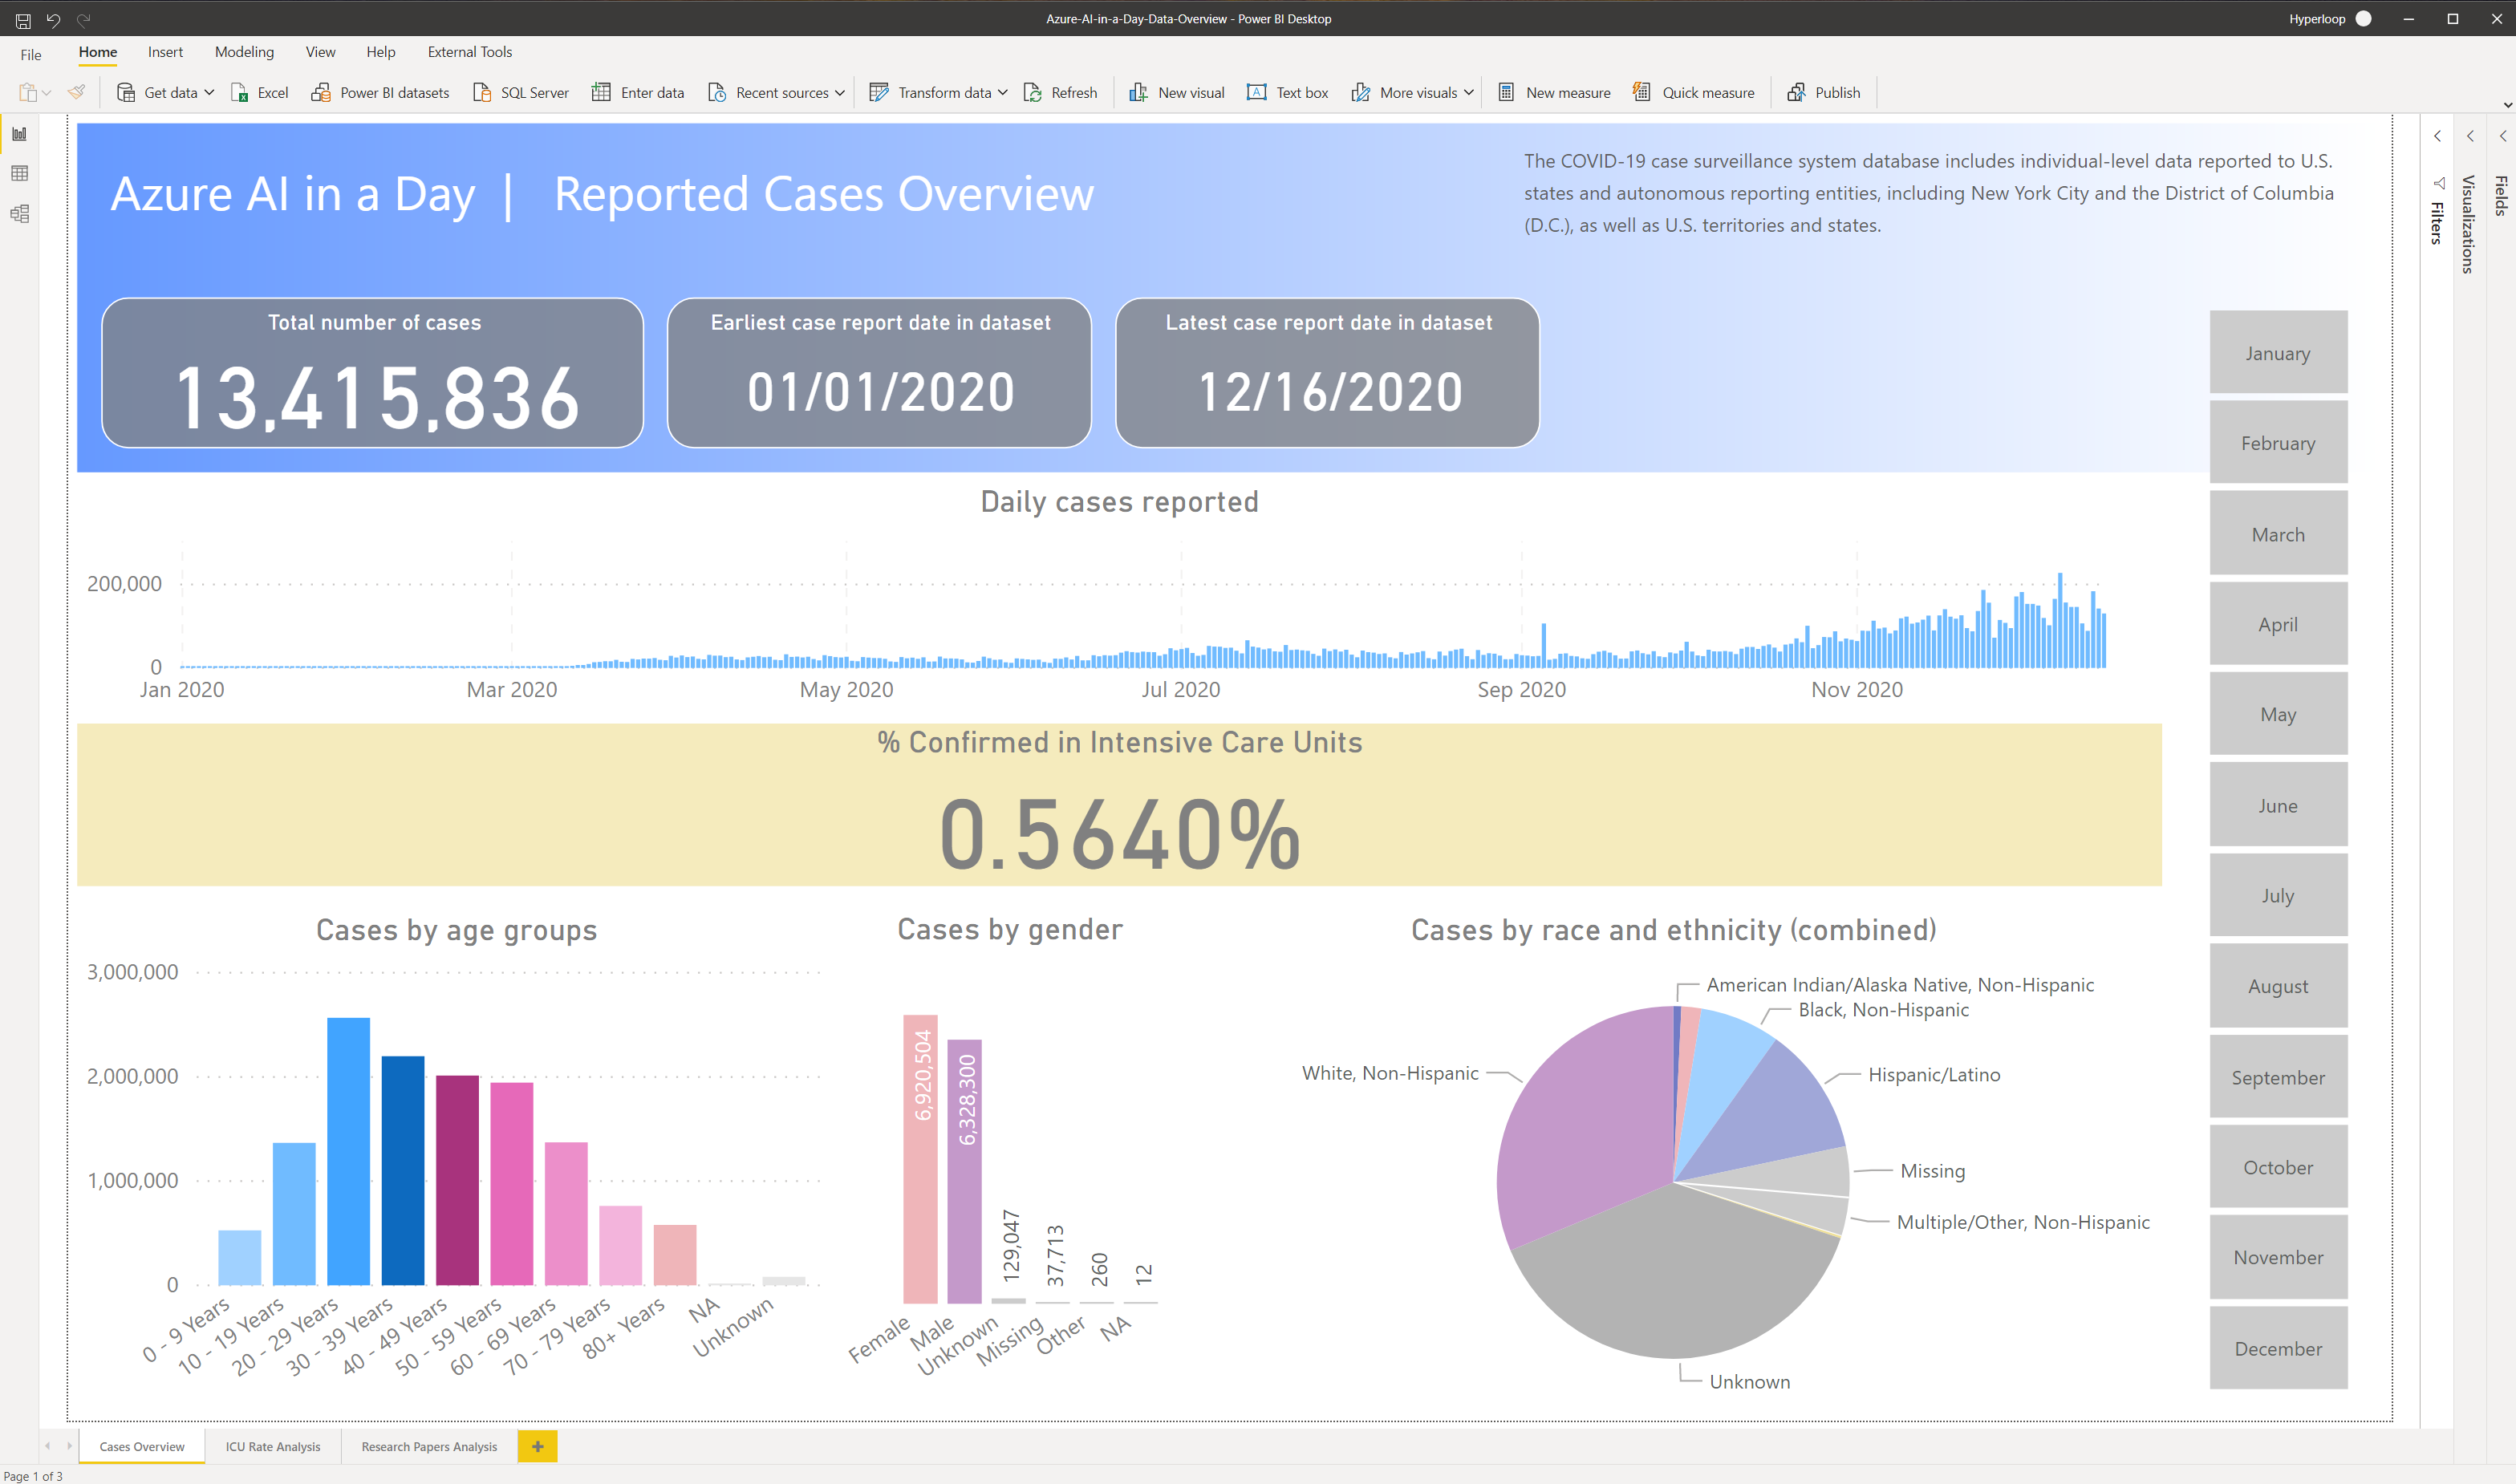Switch to Data view icon

[19, 174]
